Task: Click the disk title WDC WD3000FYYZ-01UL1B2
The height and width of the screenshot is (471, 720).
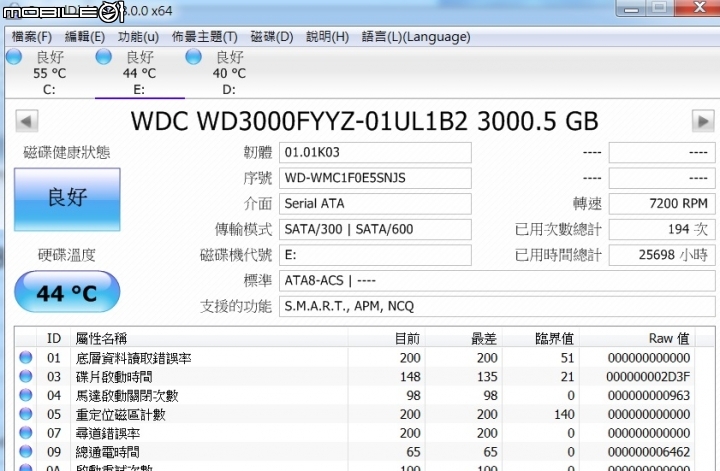Action: click(x=299, y=121)
